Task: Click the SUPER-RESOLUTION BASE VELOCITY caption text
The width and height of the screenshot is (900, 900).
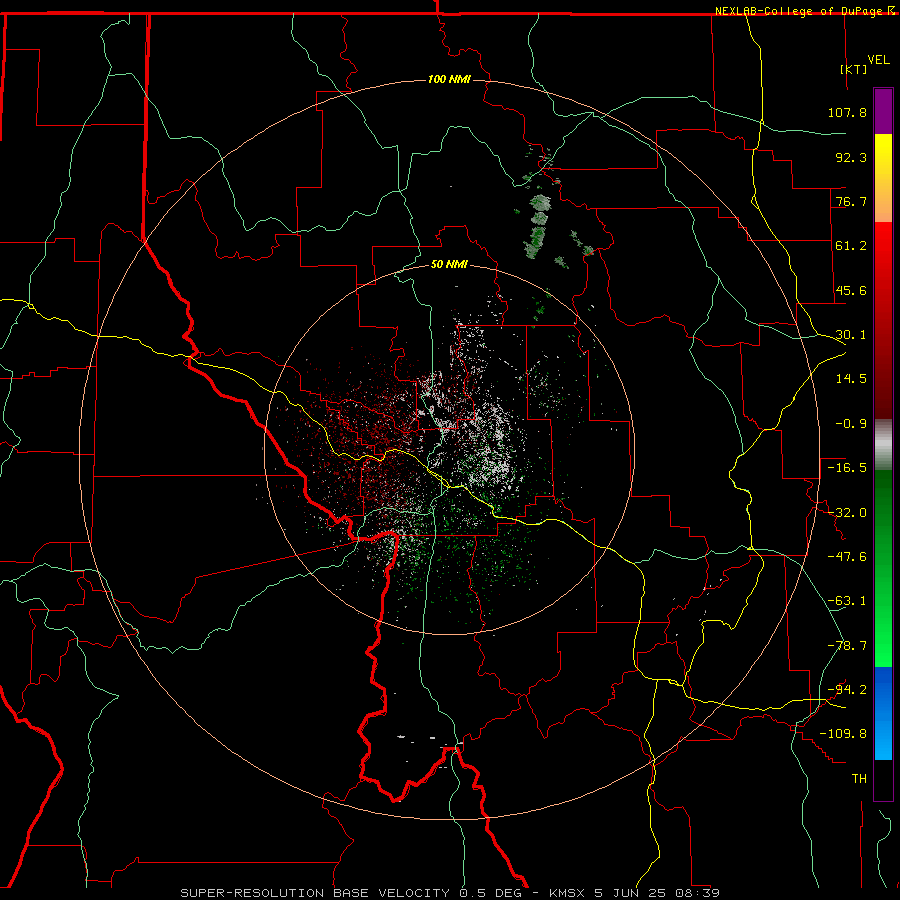Action: click(317, 893)
